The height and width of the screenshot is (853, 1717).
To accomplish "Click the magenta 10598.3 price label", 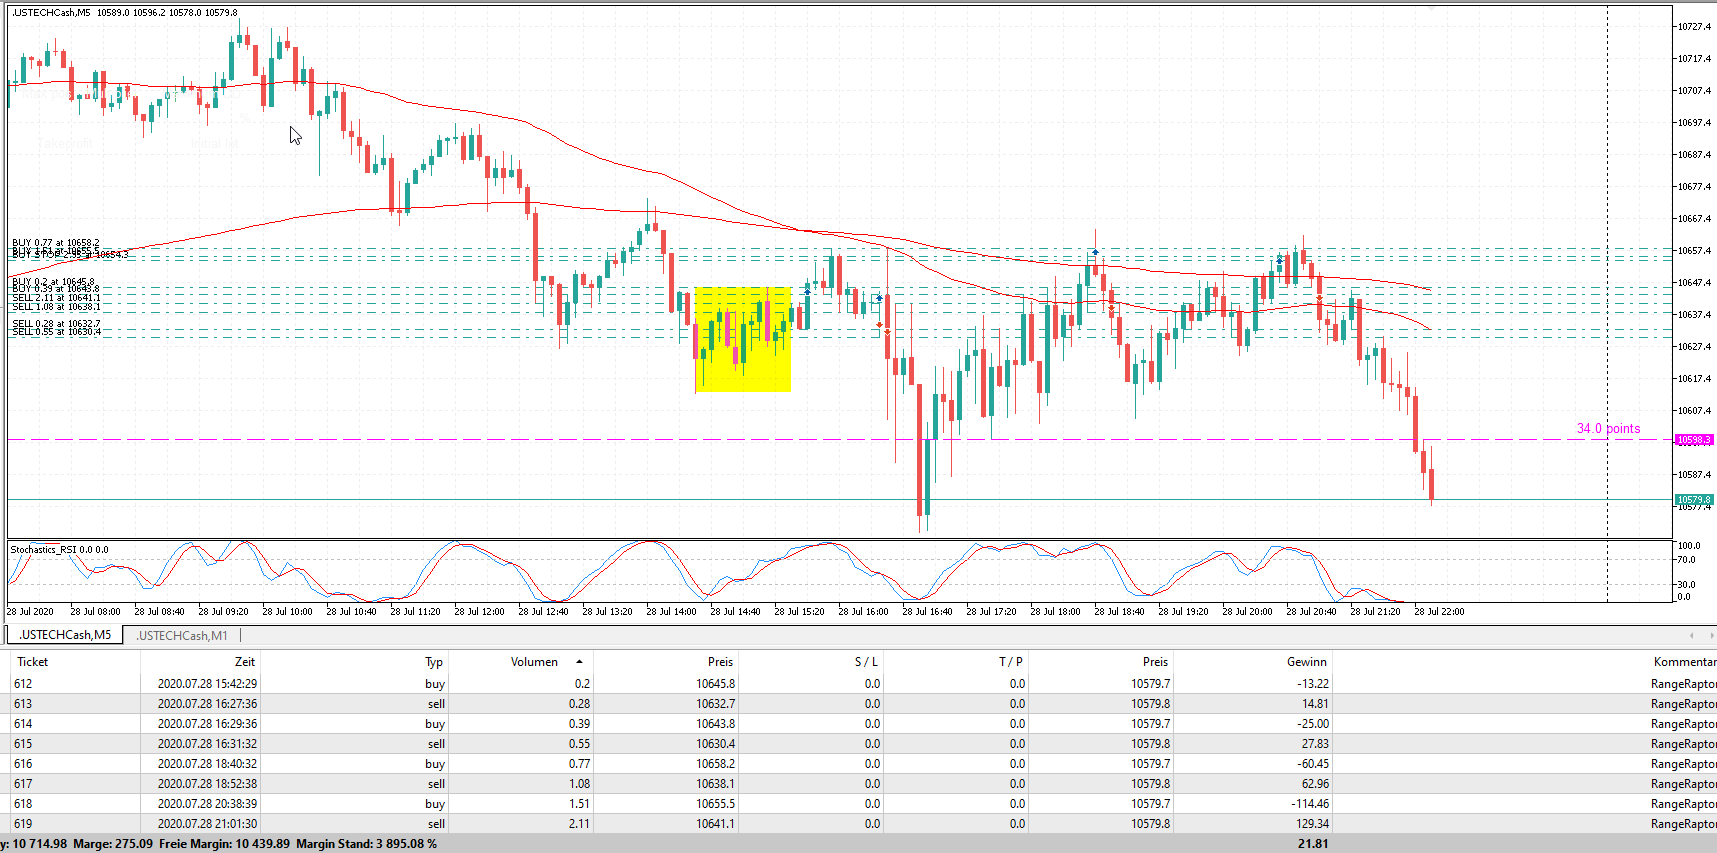I will click(x=1693, y=440).
